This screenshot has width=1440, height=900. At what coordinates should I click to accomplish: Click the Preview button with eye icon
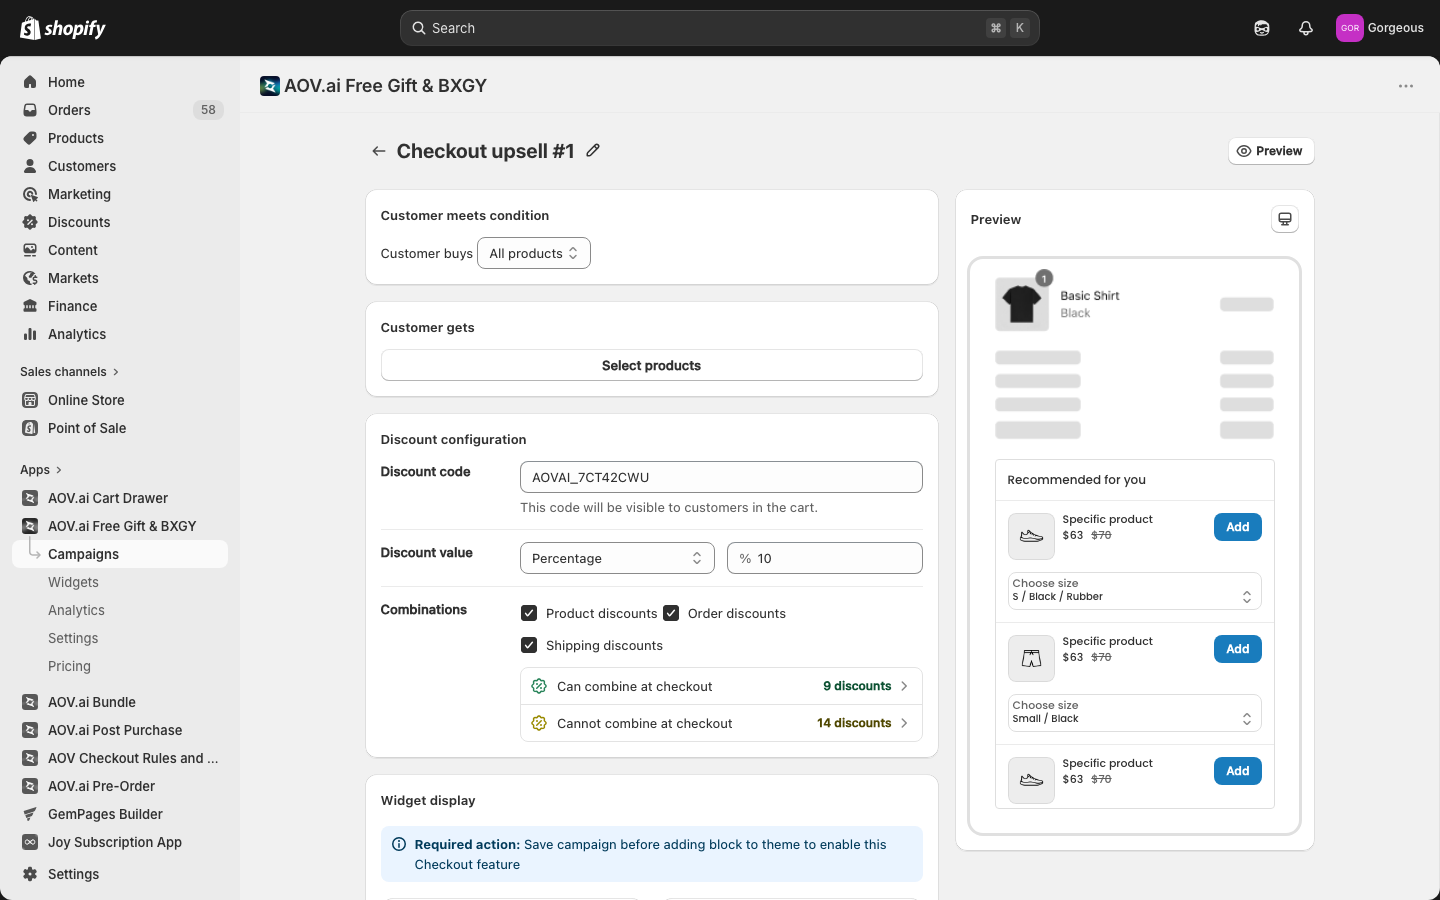point(1270,151)
